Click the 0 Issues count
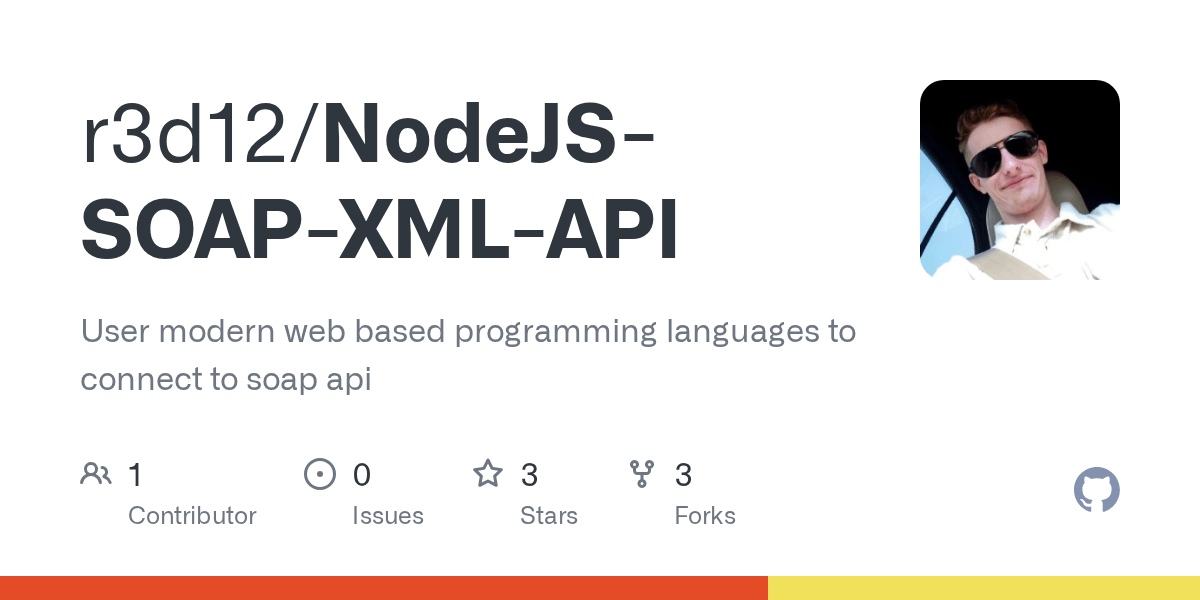The height and width of the screenshot is (600, 1200). pos(362,474)
